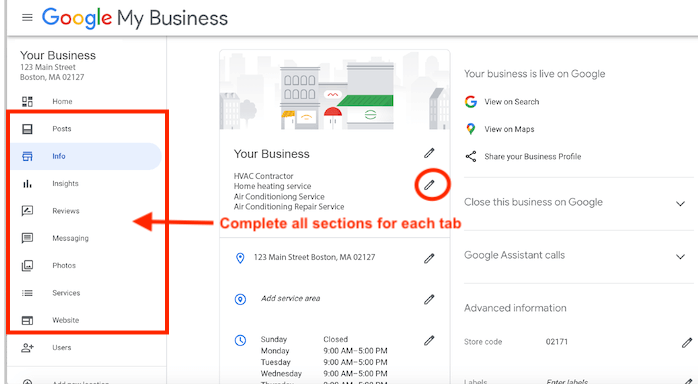The image size is (698, 384).
Task: Click the Posts sidebar icon
Action: tap(27, 129)
